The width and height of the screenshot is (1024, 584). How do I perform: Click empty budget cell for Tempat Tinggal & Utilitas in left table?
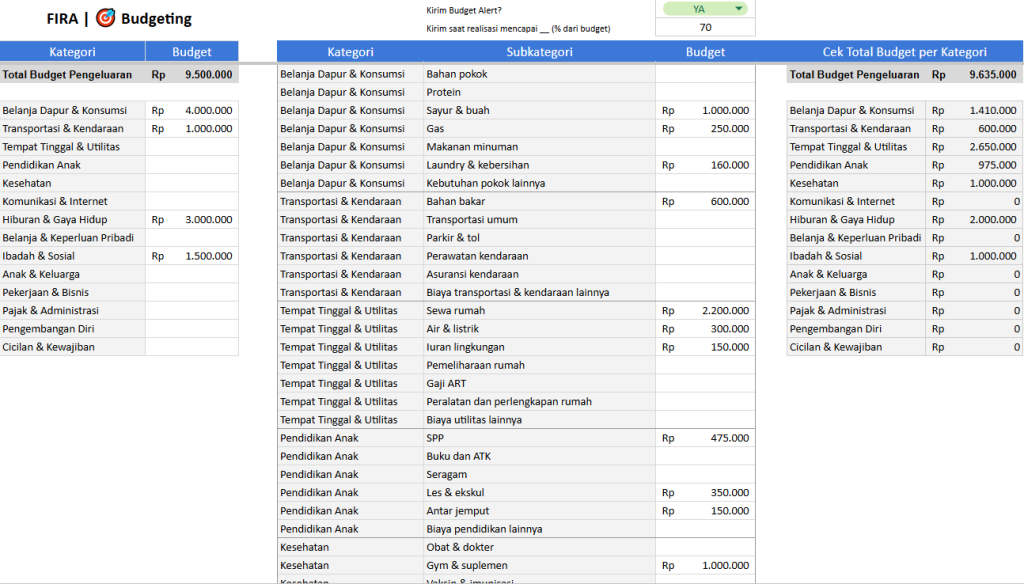click(192, 147)
